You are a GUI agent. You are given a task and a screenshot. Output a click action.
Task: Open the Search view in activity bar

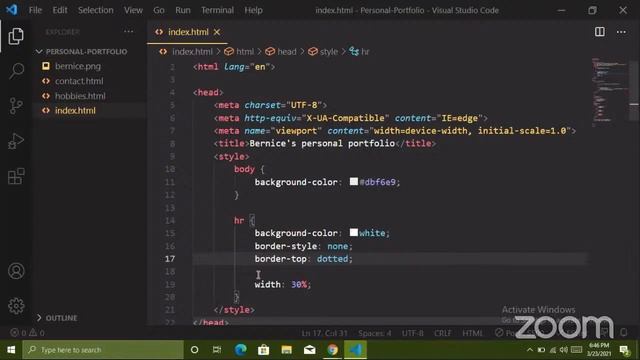(x=16, y=71)
